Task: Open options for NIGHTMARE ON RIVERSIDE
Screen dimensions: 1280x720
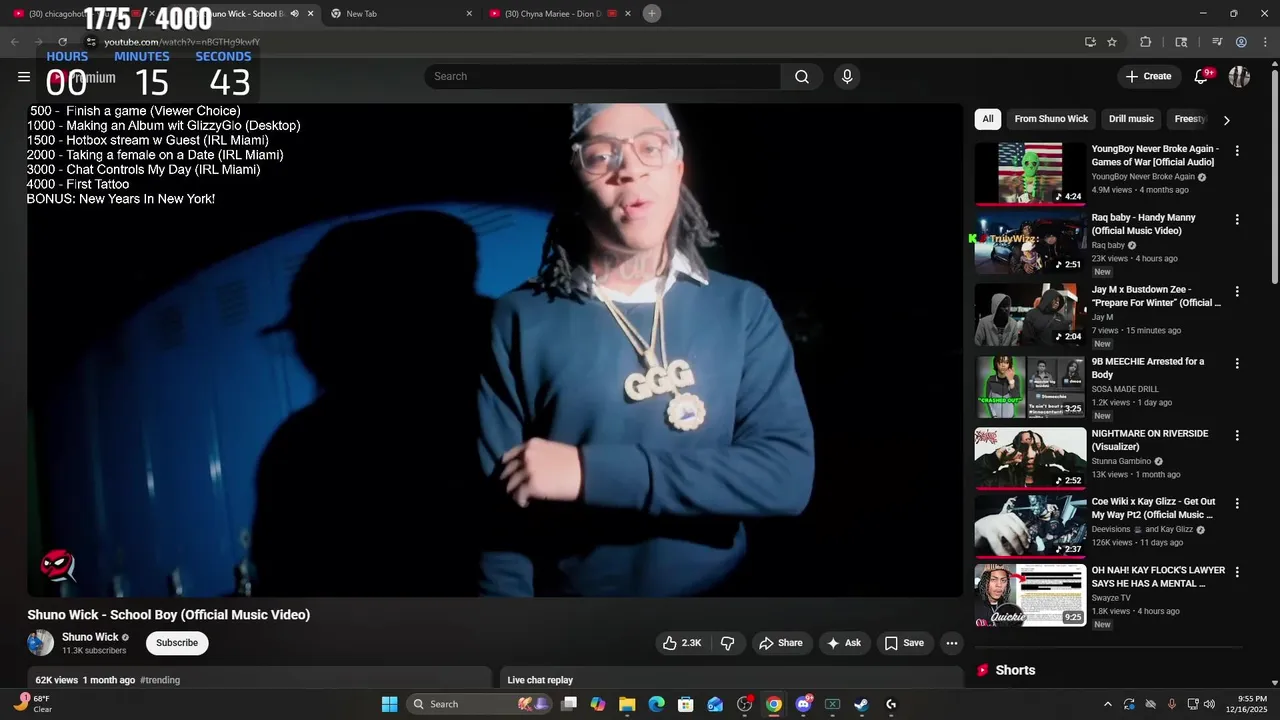Action: (1237, 435)
